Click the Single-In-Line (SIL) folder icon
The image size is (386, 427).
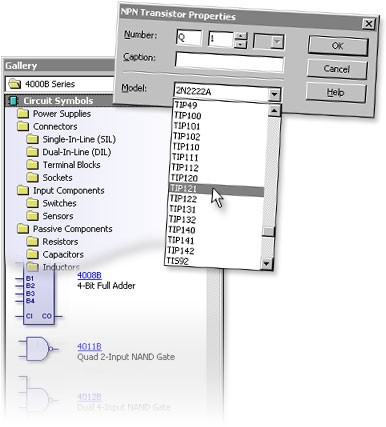[x=32, y=139]
